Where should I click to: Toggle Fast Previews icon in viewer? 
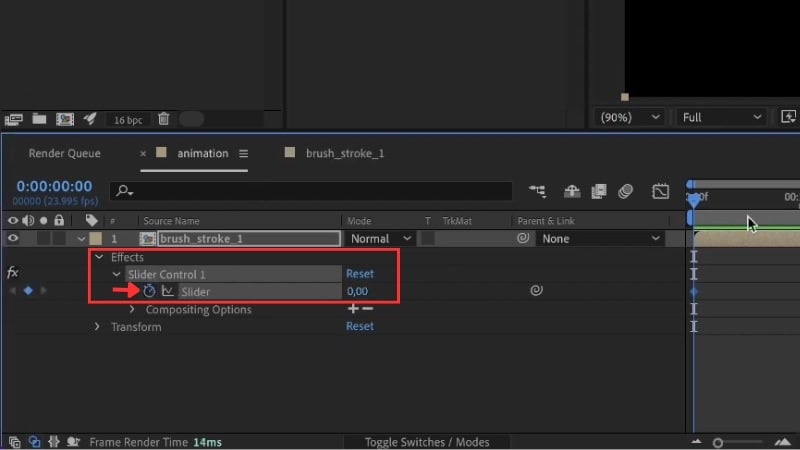788,117
